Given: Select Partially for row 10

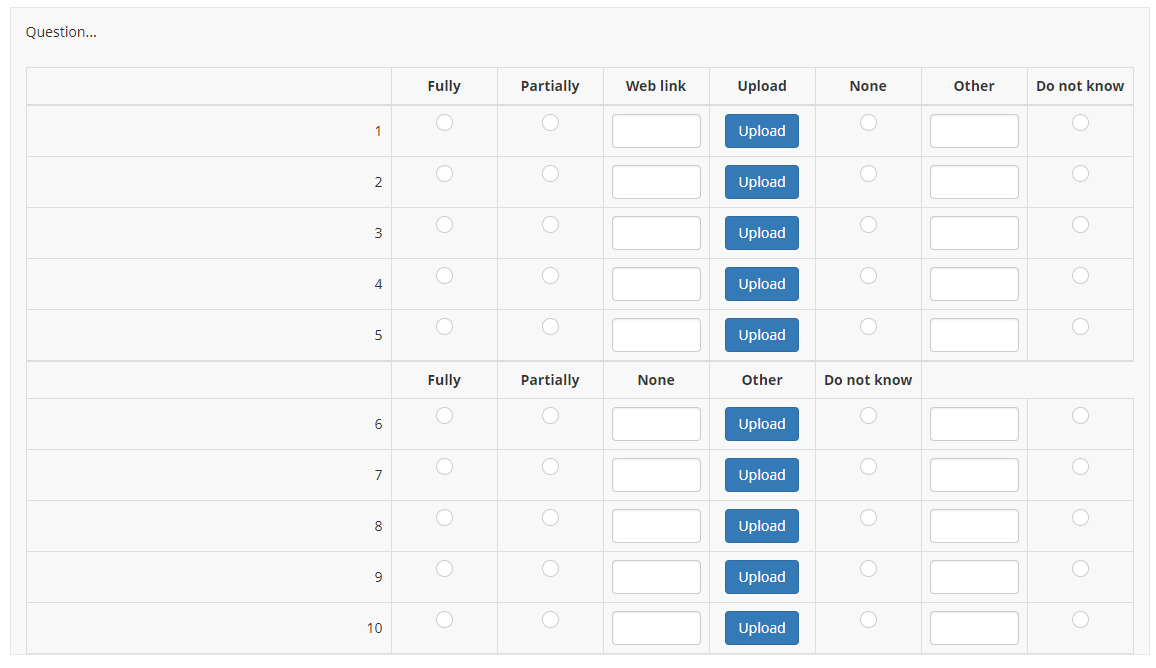Looking at the screenshot, I should 550,620.
